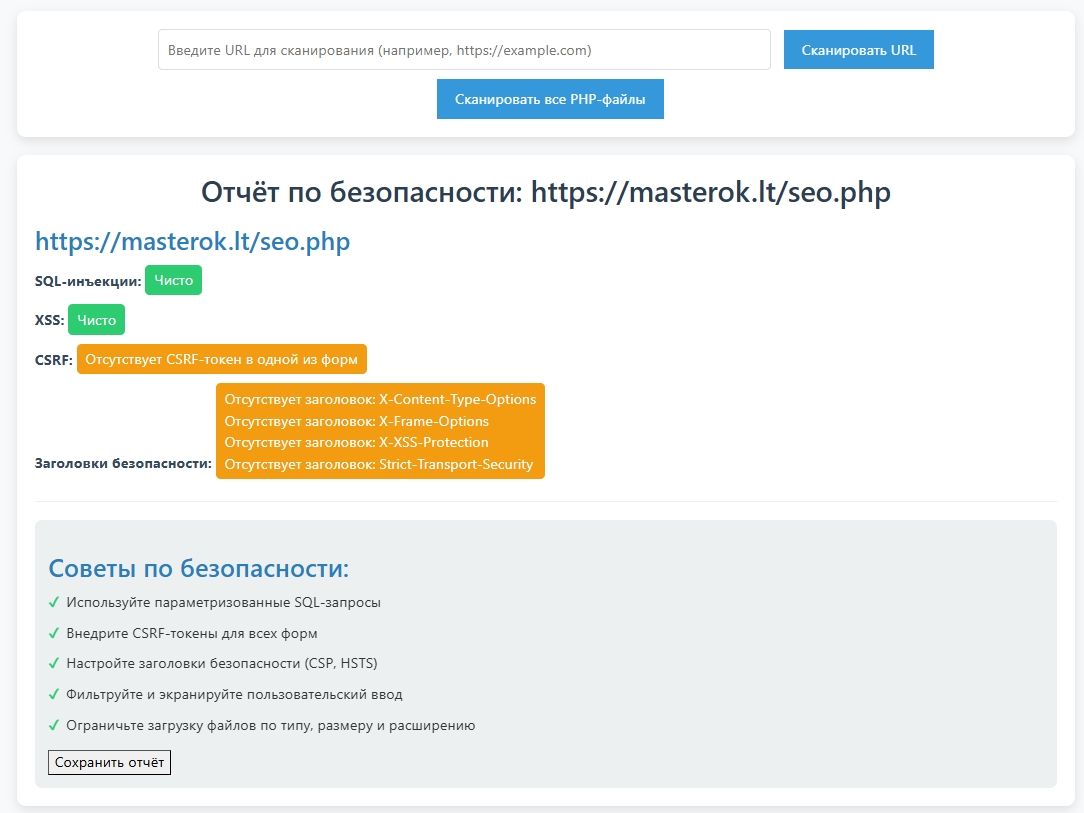Click the "Заголовки безопасности:" label
The width and height of the screenshot is (1084, 813).
(123, 464)
